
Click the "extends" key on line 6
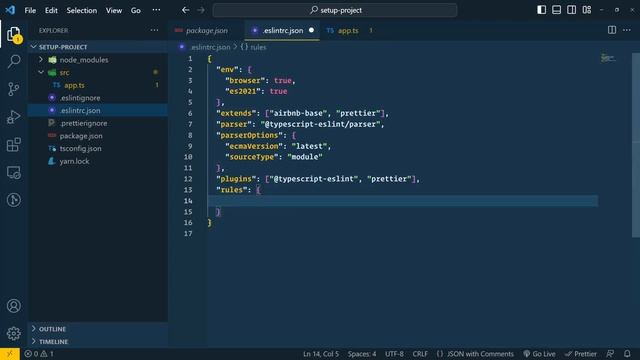236,113
